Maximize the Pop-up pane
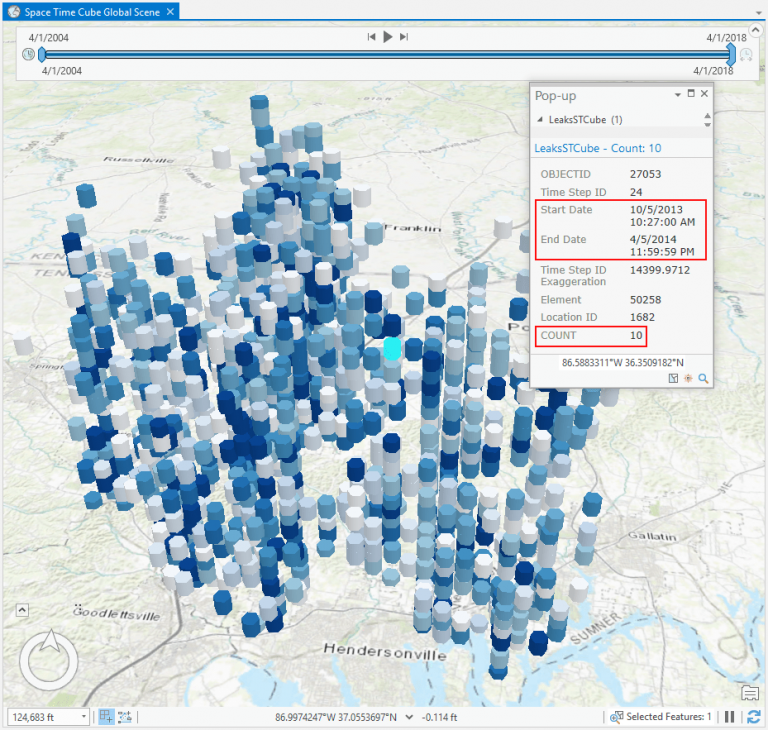This screenshot has height=730, width=768. pyautogui.click(x=691, y=94)
